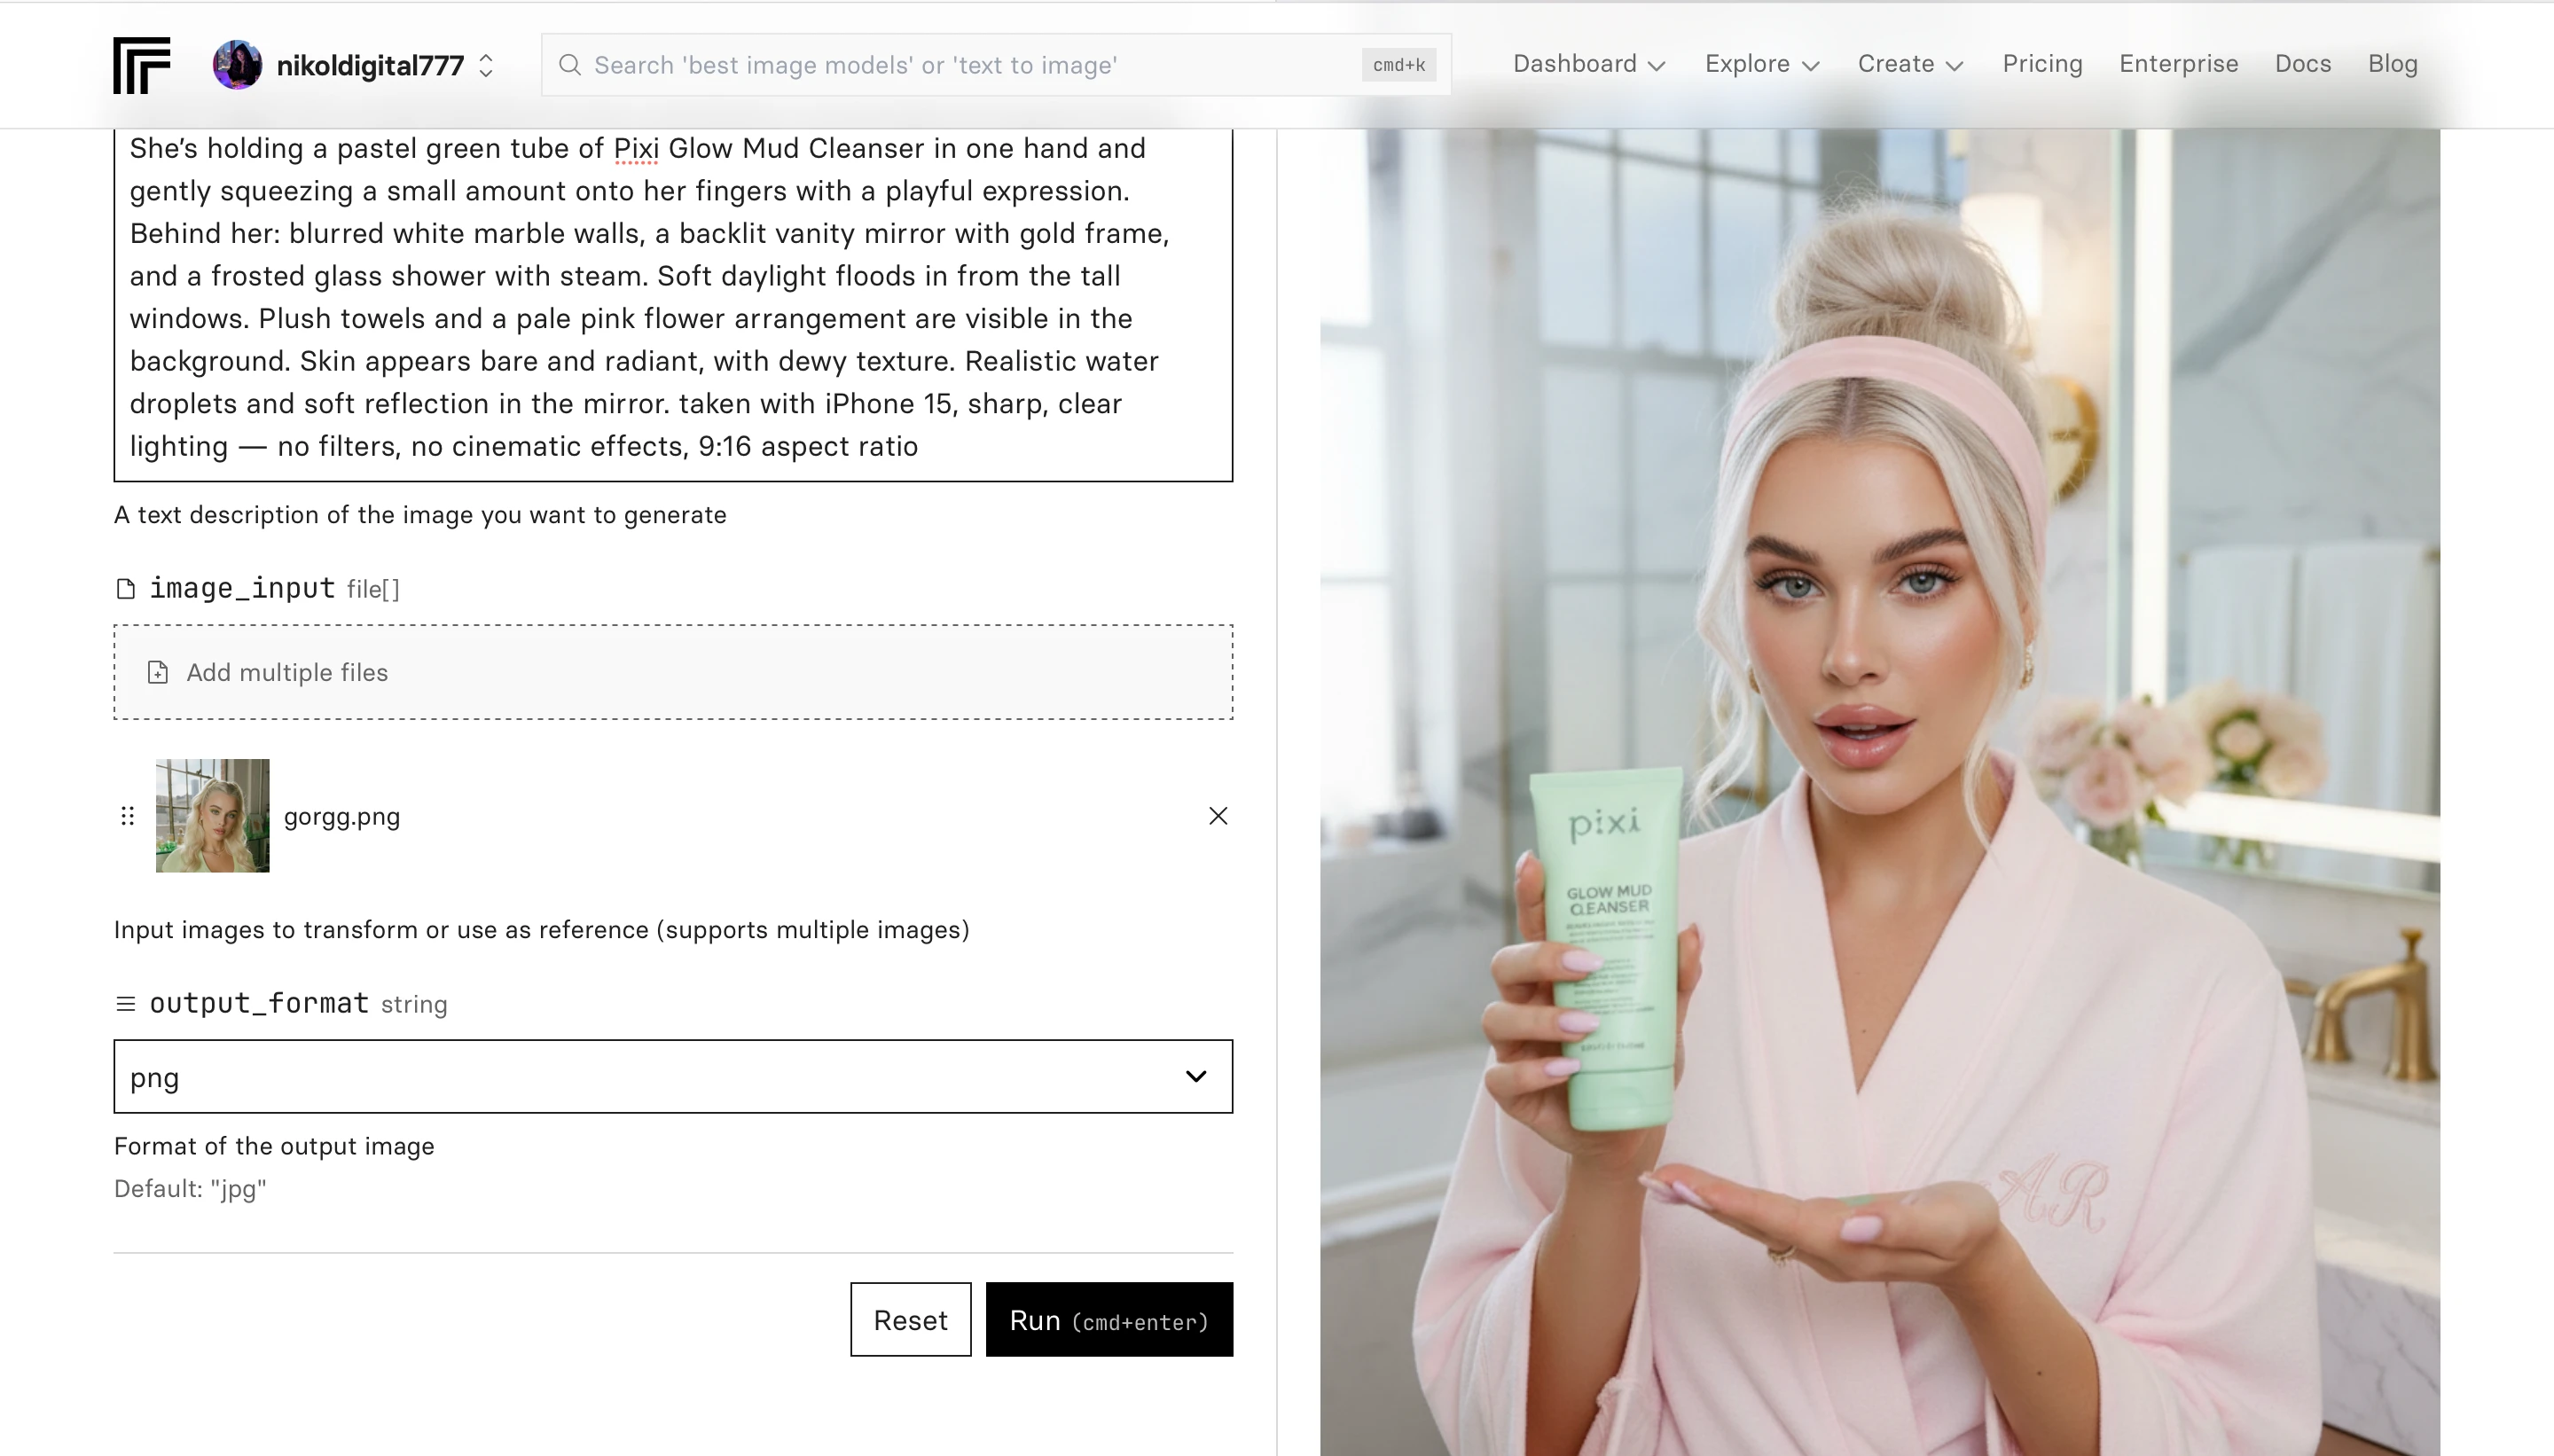This screenshot has width=2554, height=1456.
Task: Go to the Enterprise page
Action: 2178,64
